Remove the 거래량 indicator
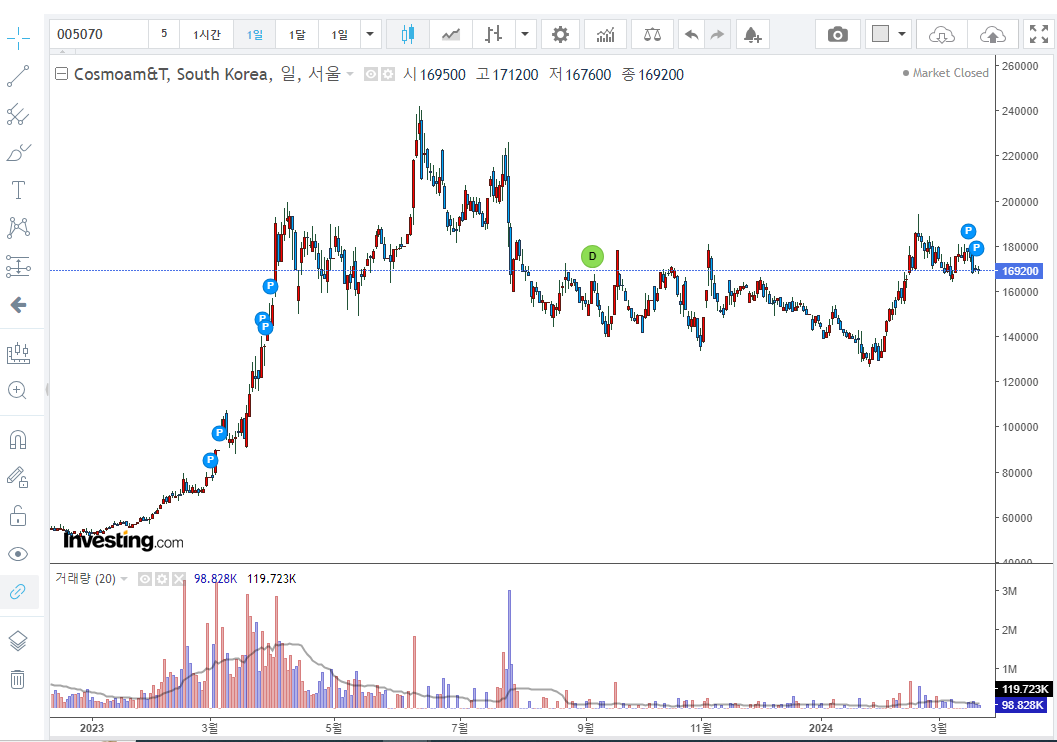1057x742 pixels. pos(179,579)
